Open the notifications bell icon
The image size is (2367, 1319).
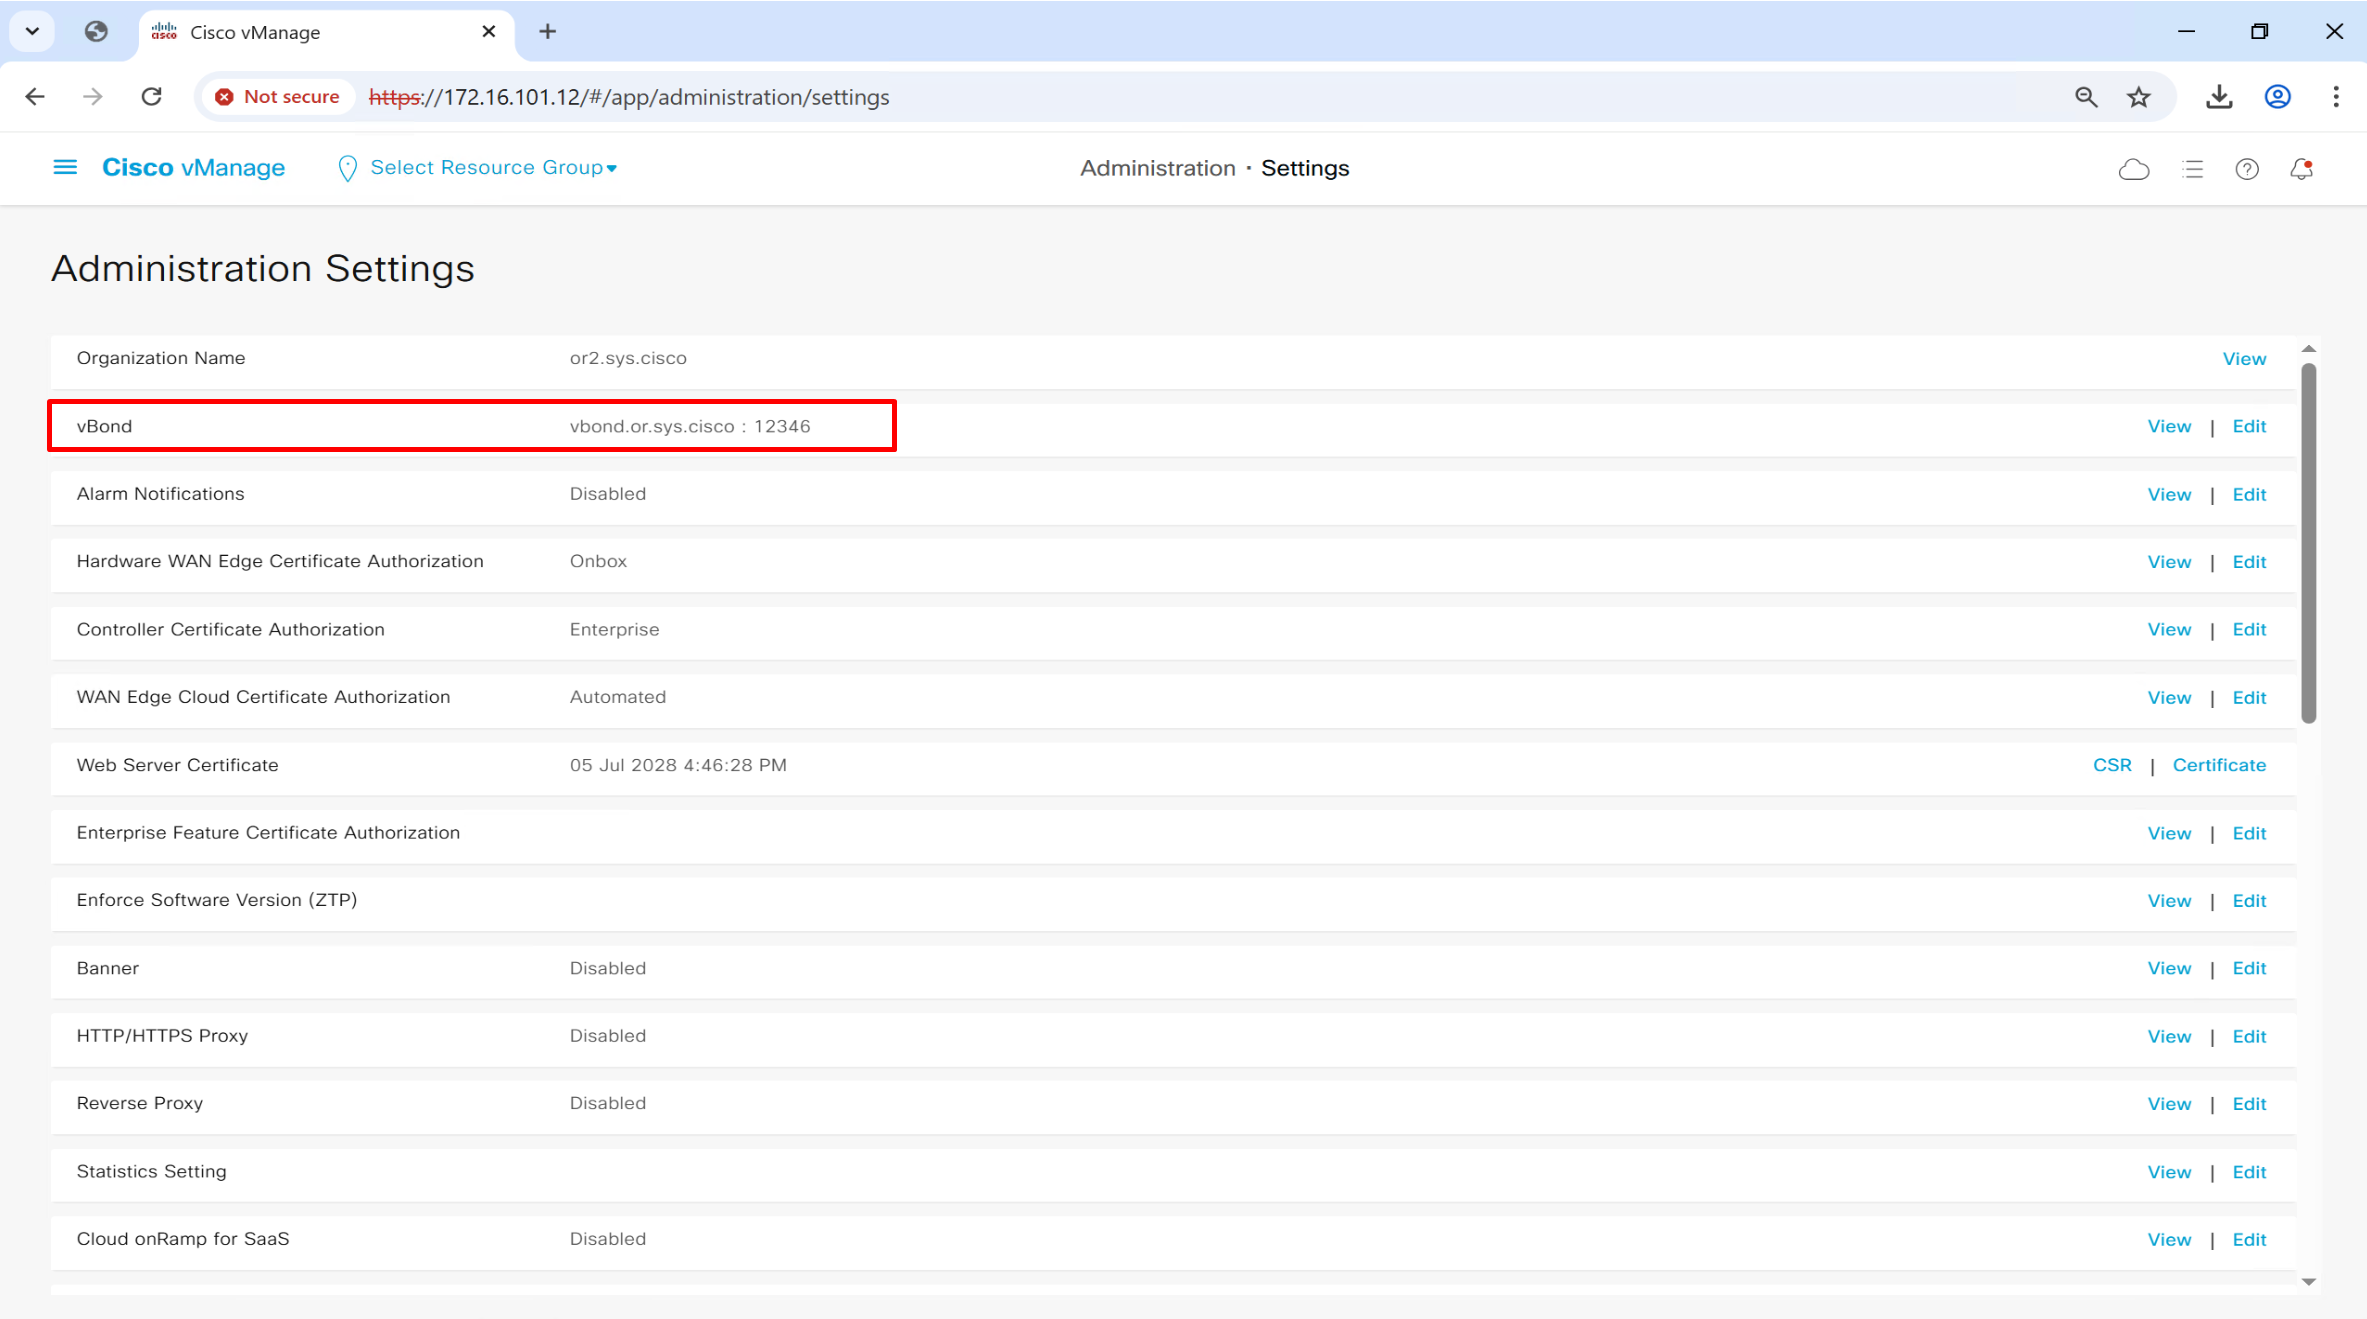[x=2301, y=169]
